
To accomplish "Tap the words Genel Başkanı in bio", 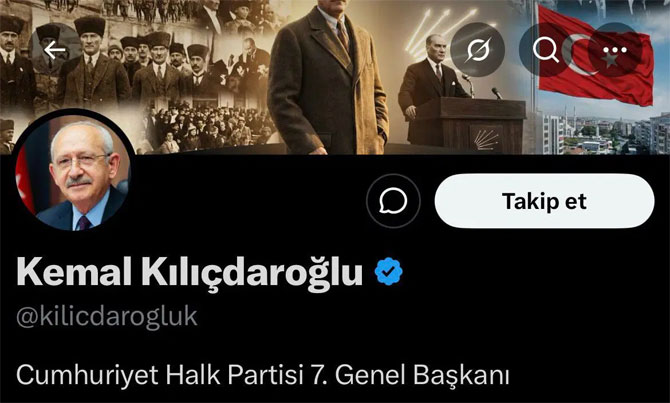I will tap(422, 375).
